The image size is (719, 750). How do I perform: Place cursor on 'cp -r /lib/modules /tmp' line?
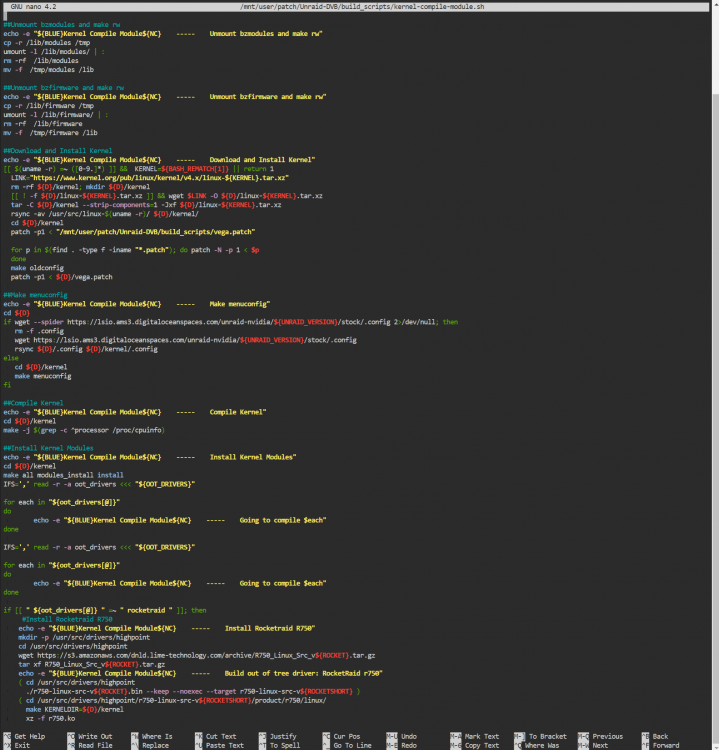pyautogui.click(x=46, y=43)
